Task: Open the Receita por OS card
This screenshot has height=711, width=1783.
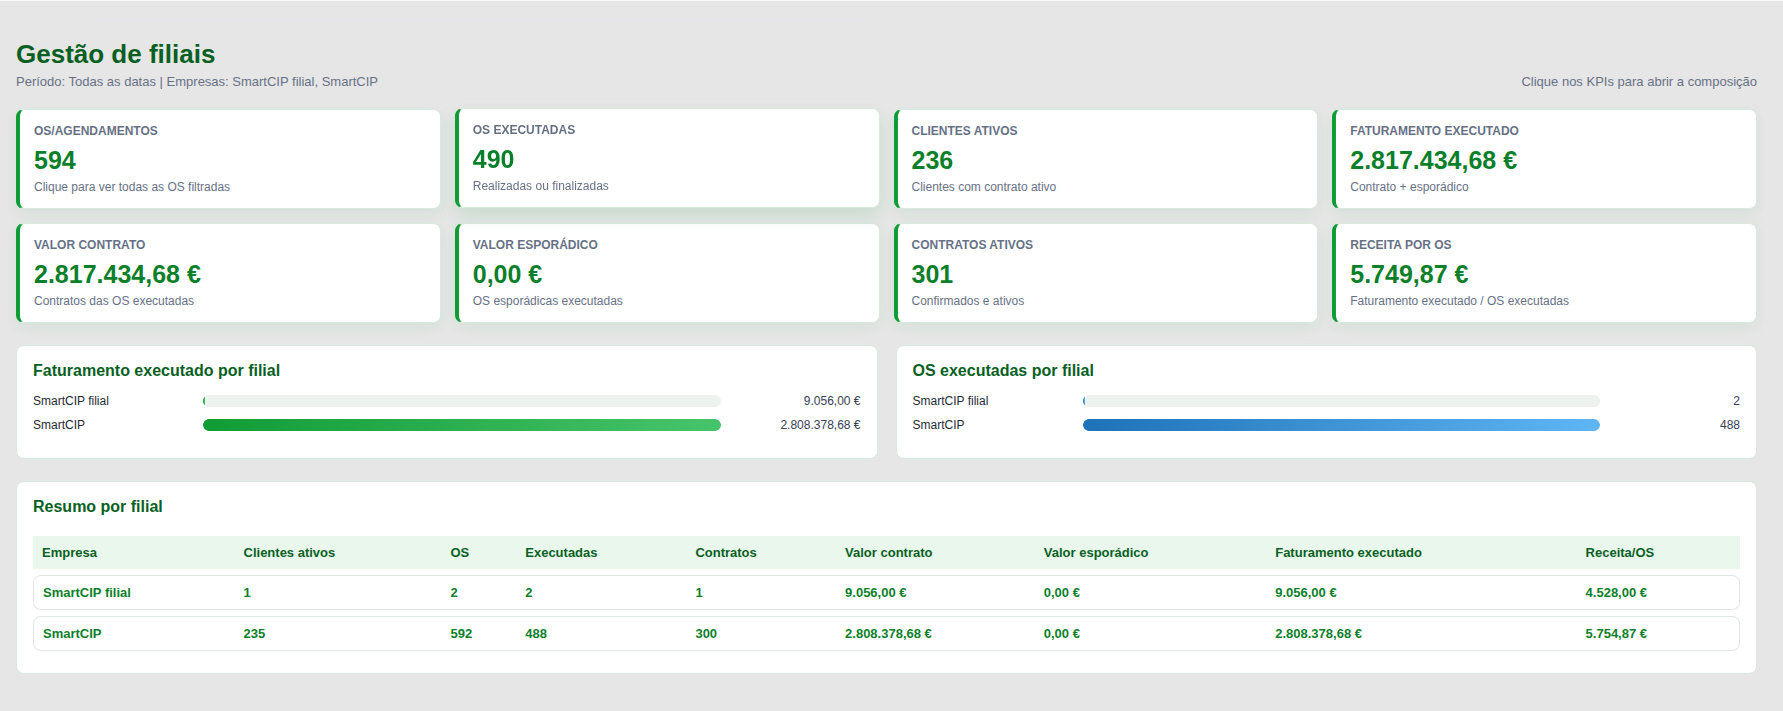Action: click(x=1544, y=273)
